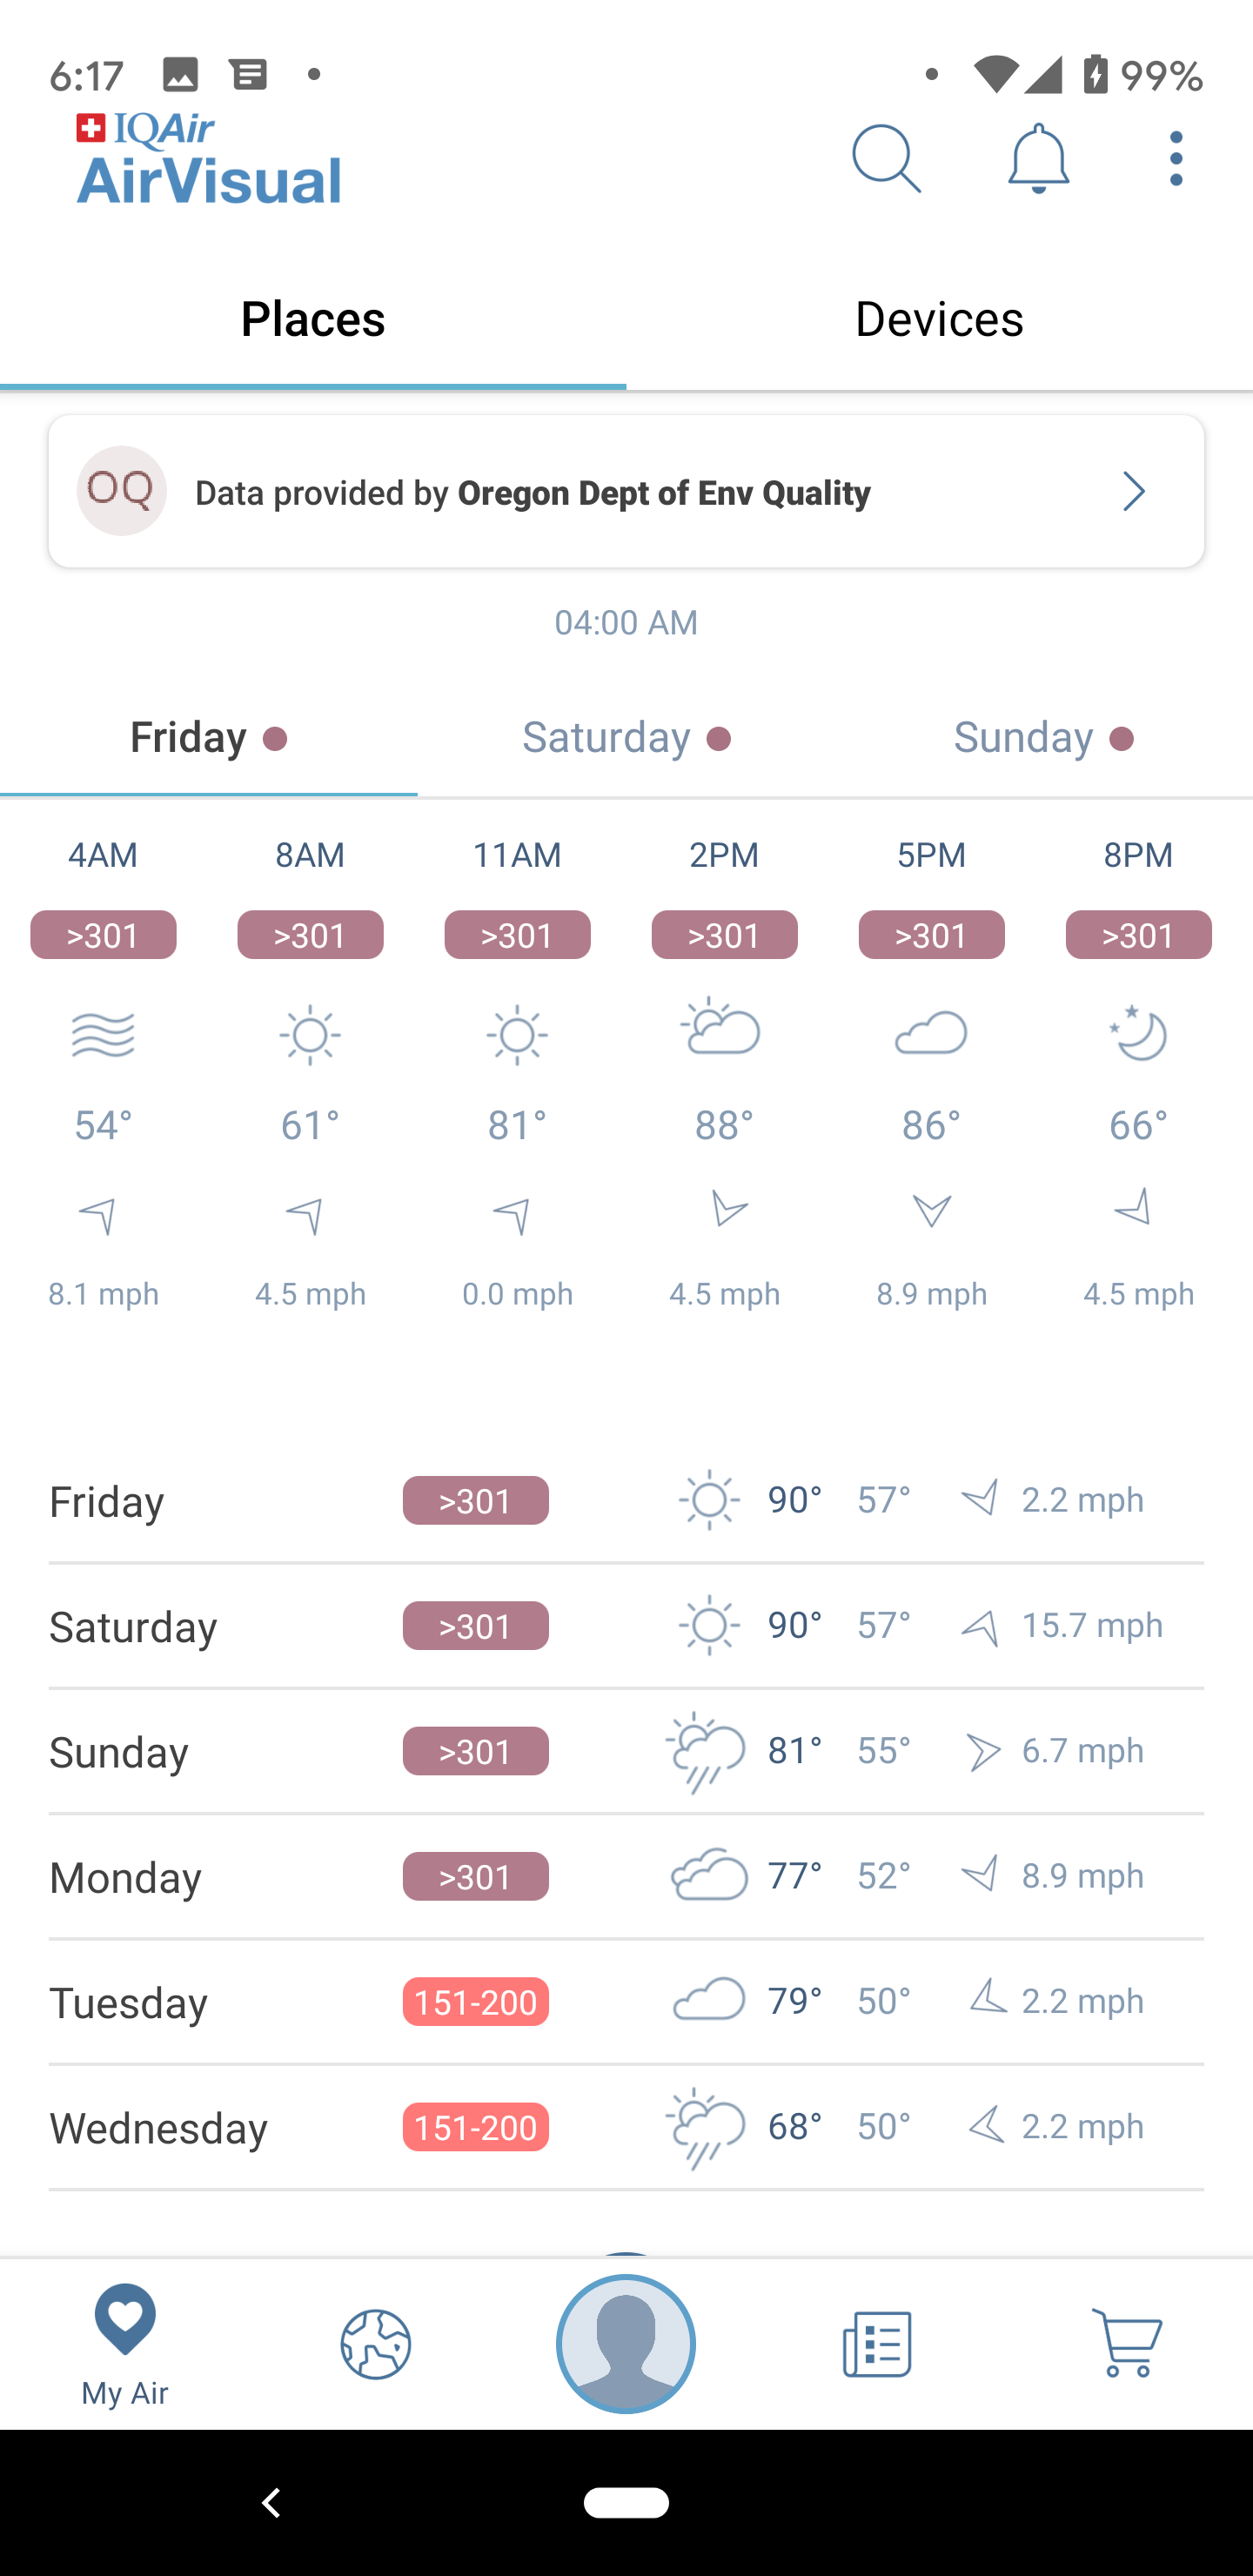Select the Saturday forecast tab
The width and height of the screenshot is (1253, 2576).
[626, 739]
